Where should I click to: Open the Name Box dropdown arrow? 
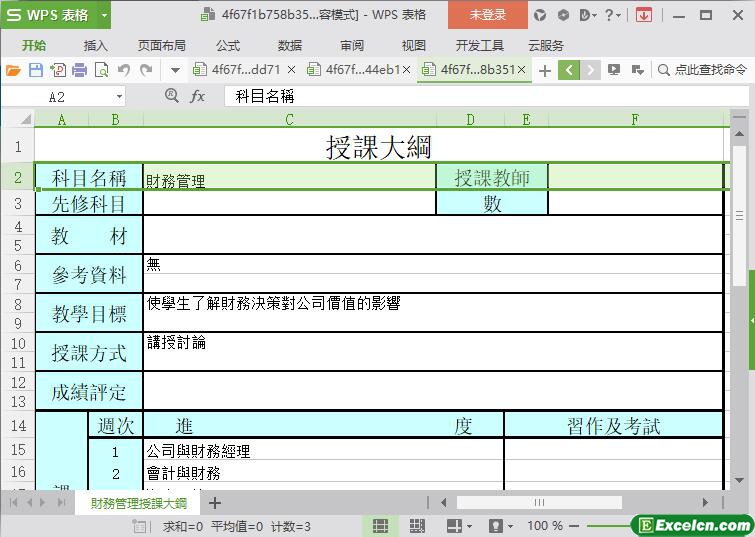coord(119,96)
